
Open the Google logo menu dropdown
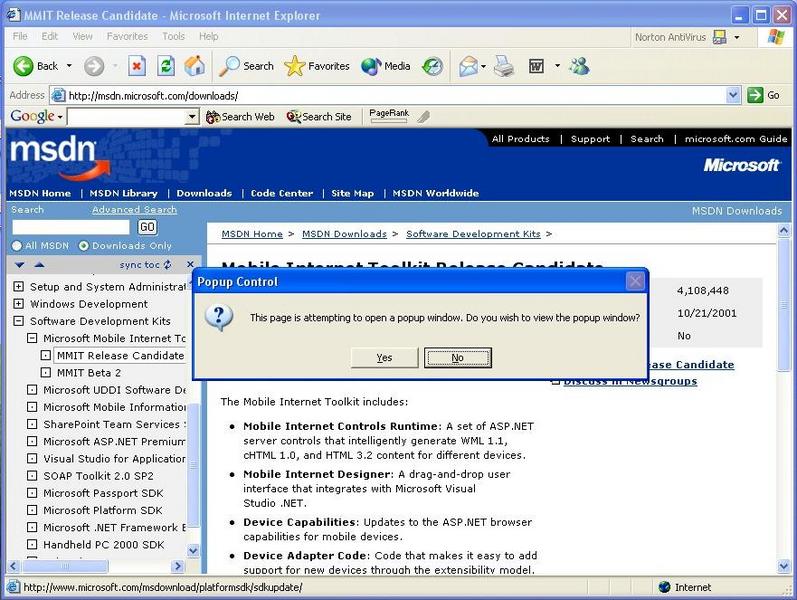[60, 117]
